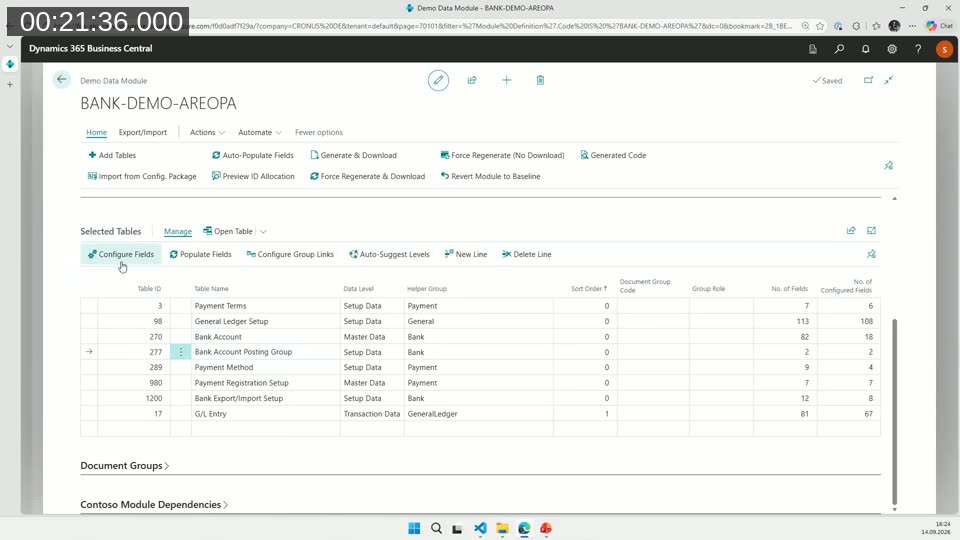
Task: Click Add Tables
Action: (x=112, y=156)
